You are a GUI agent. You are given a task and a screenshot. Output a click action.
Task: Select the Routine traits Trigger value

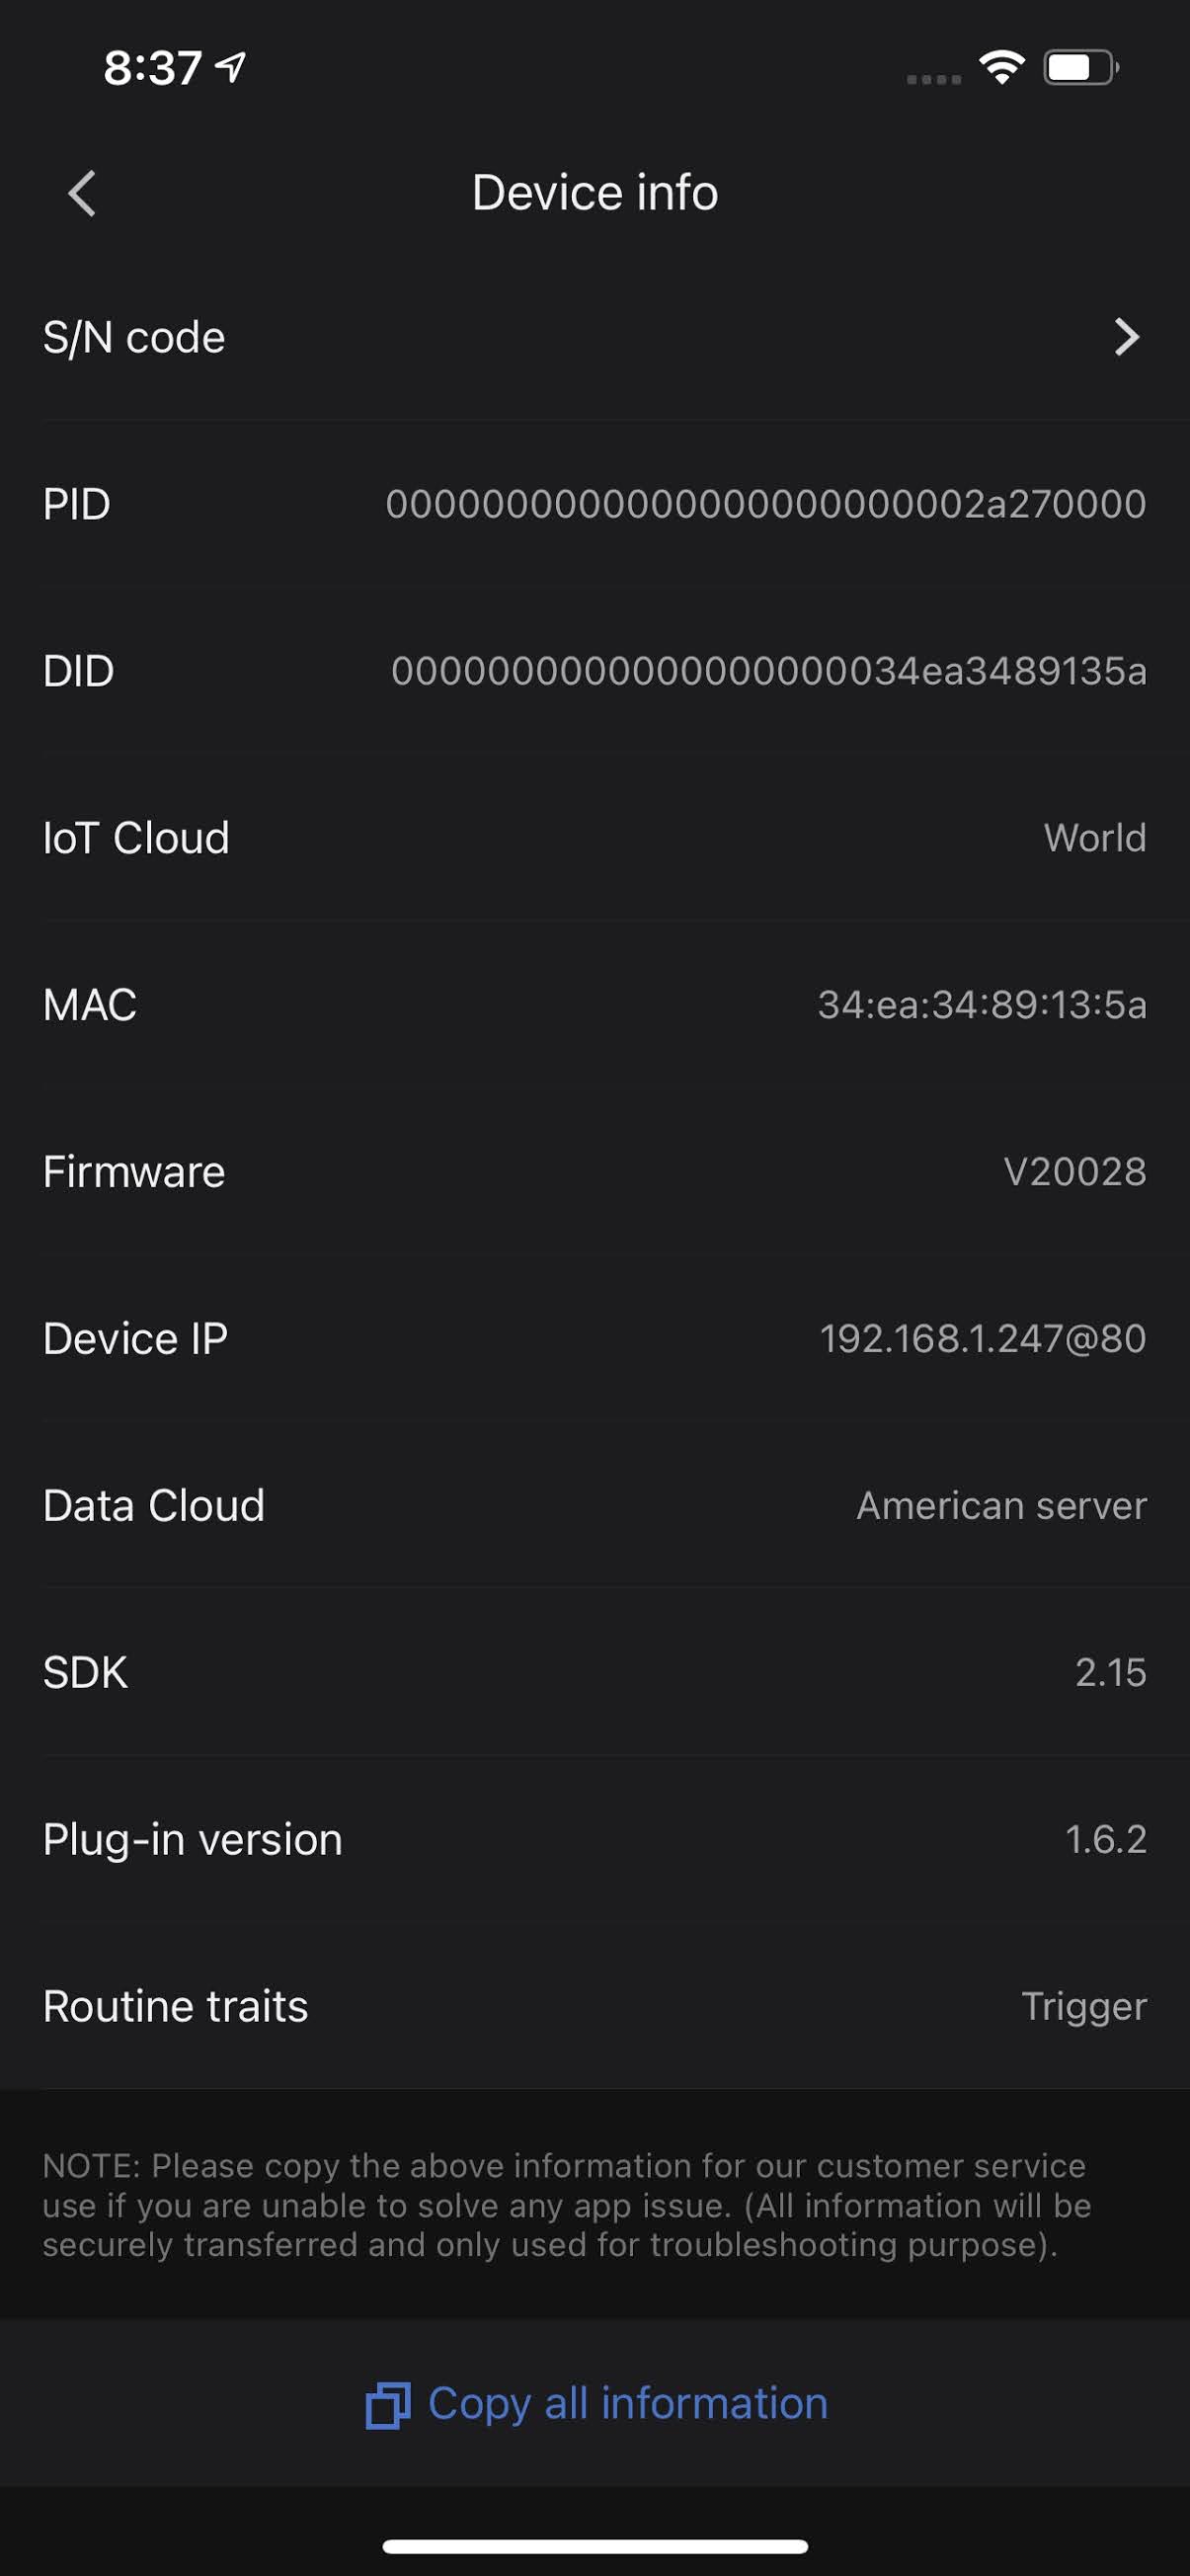pos(1084,2007)
